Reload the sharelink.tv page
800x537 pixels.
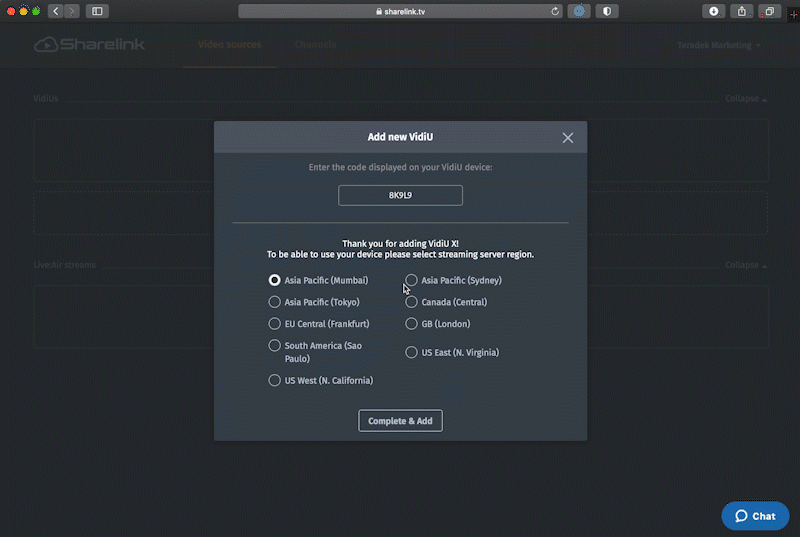click(x=556, y=12)
